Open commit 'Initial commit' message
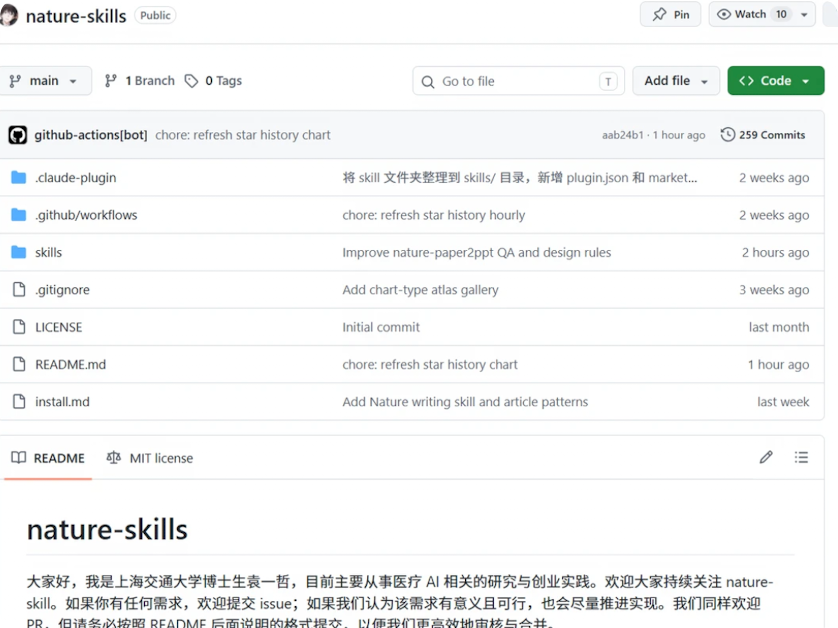Screen dimensions: 838x628 [381, 327]
